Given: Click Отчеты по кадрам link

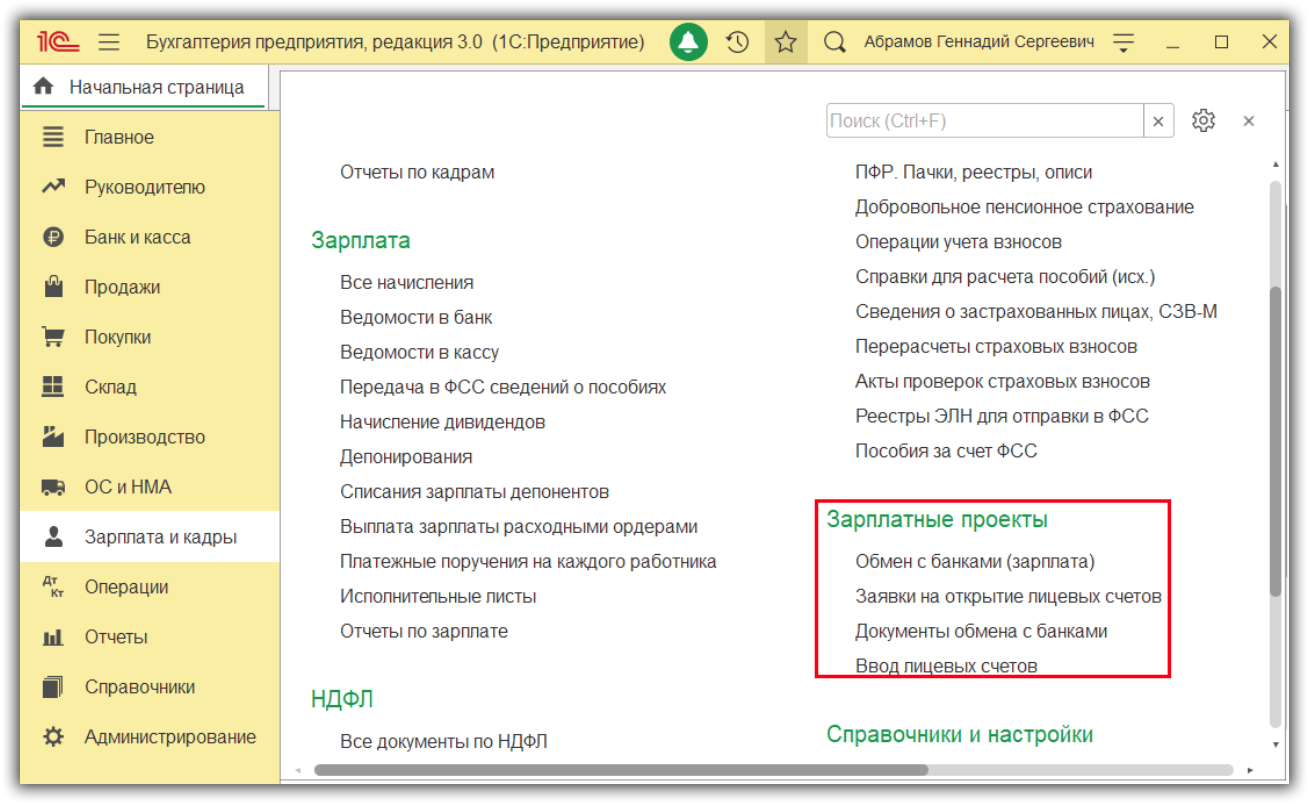Looking at the screenshot, I should click(x=417, y=172).
